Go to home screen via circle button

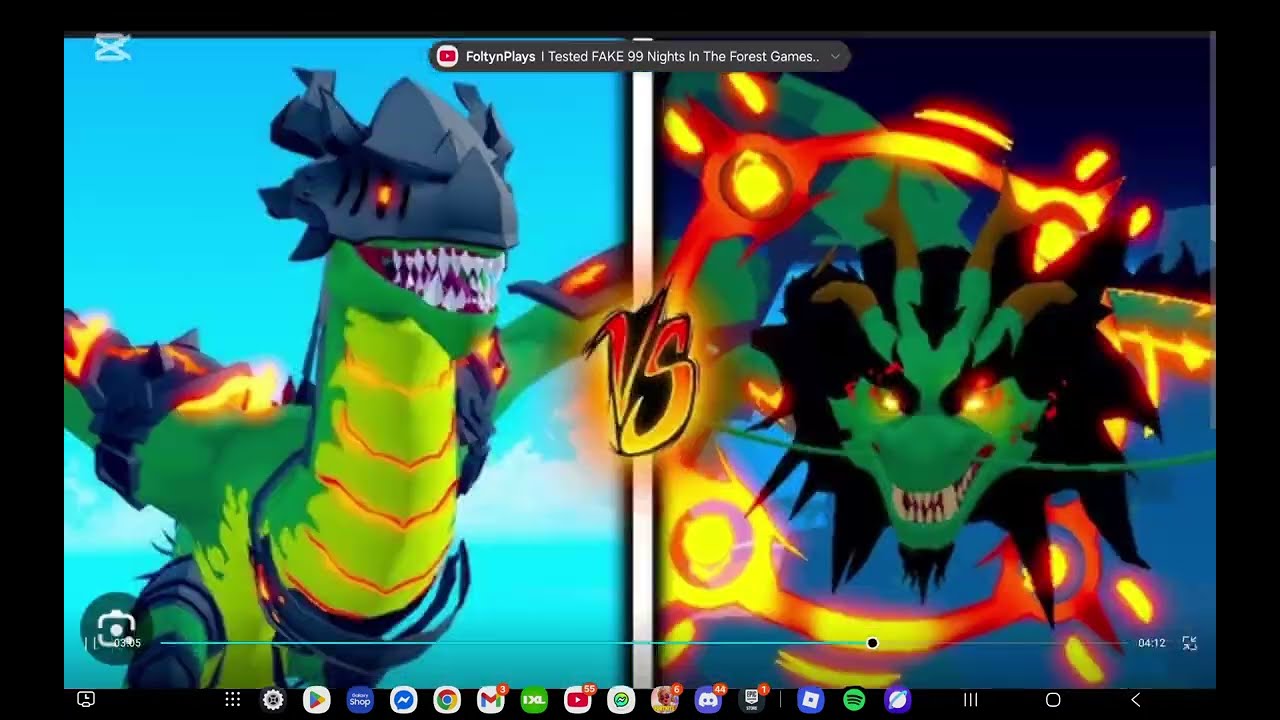point(1053,700)
